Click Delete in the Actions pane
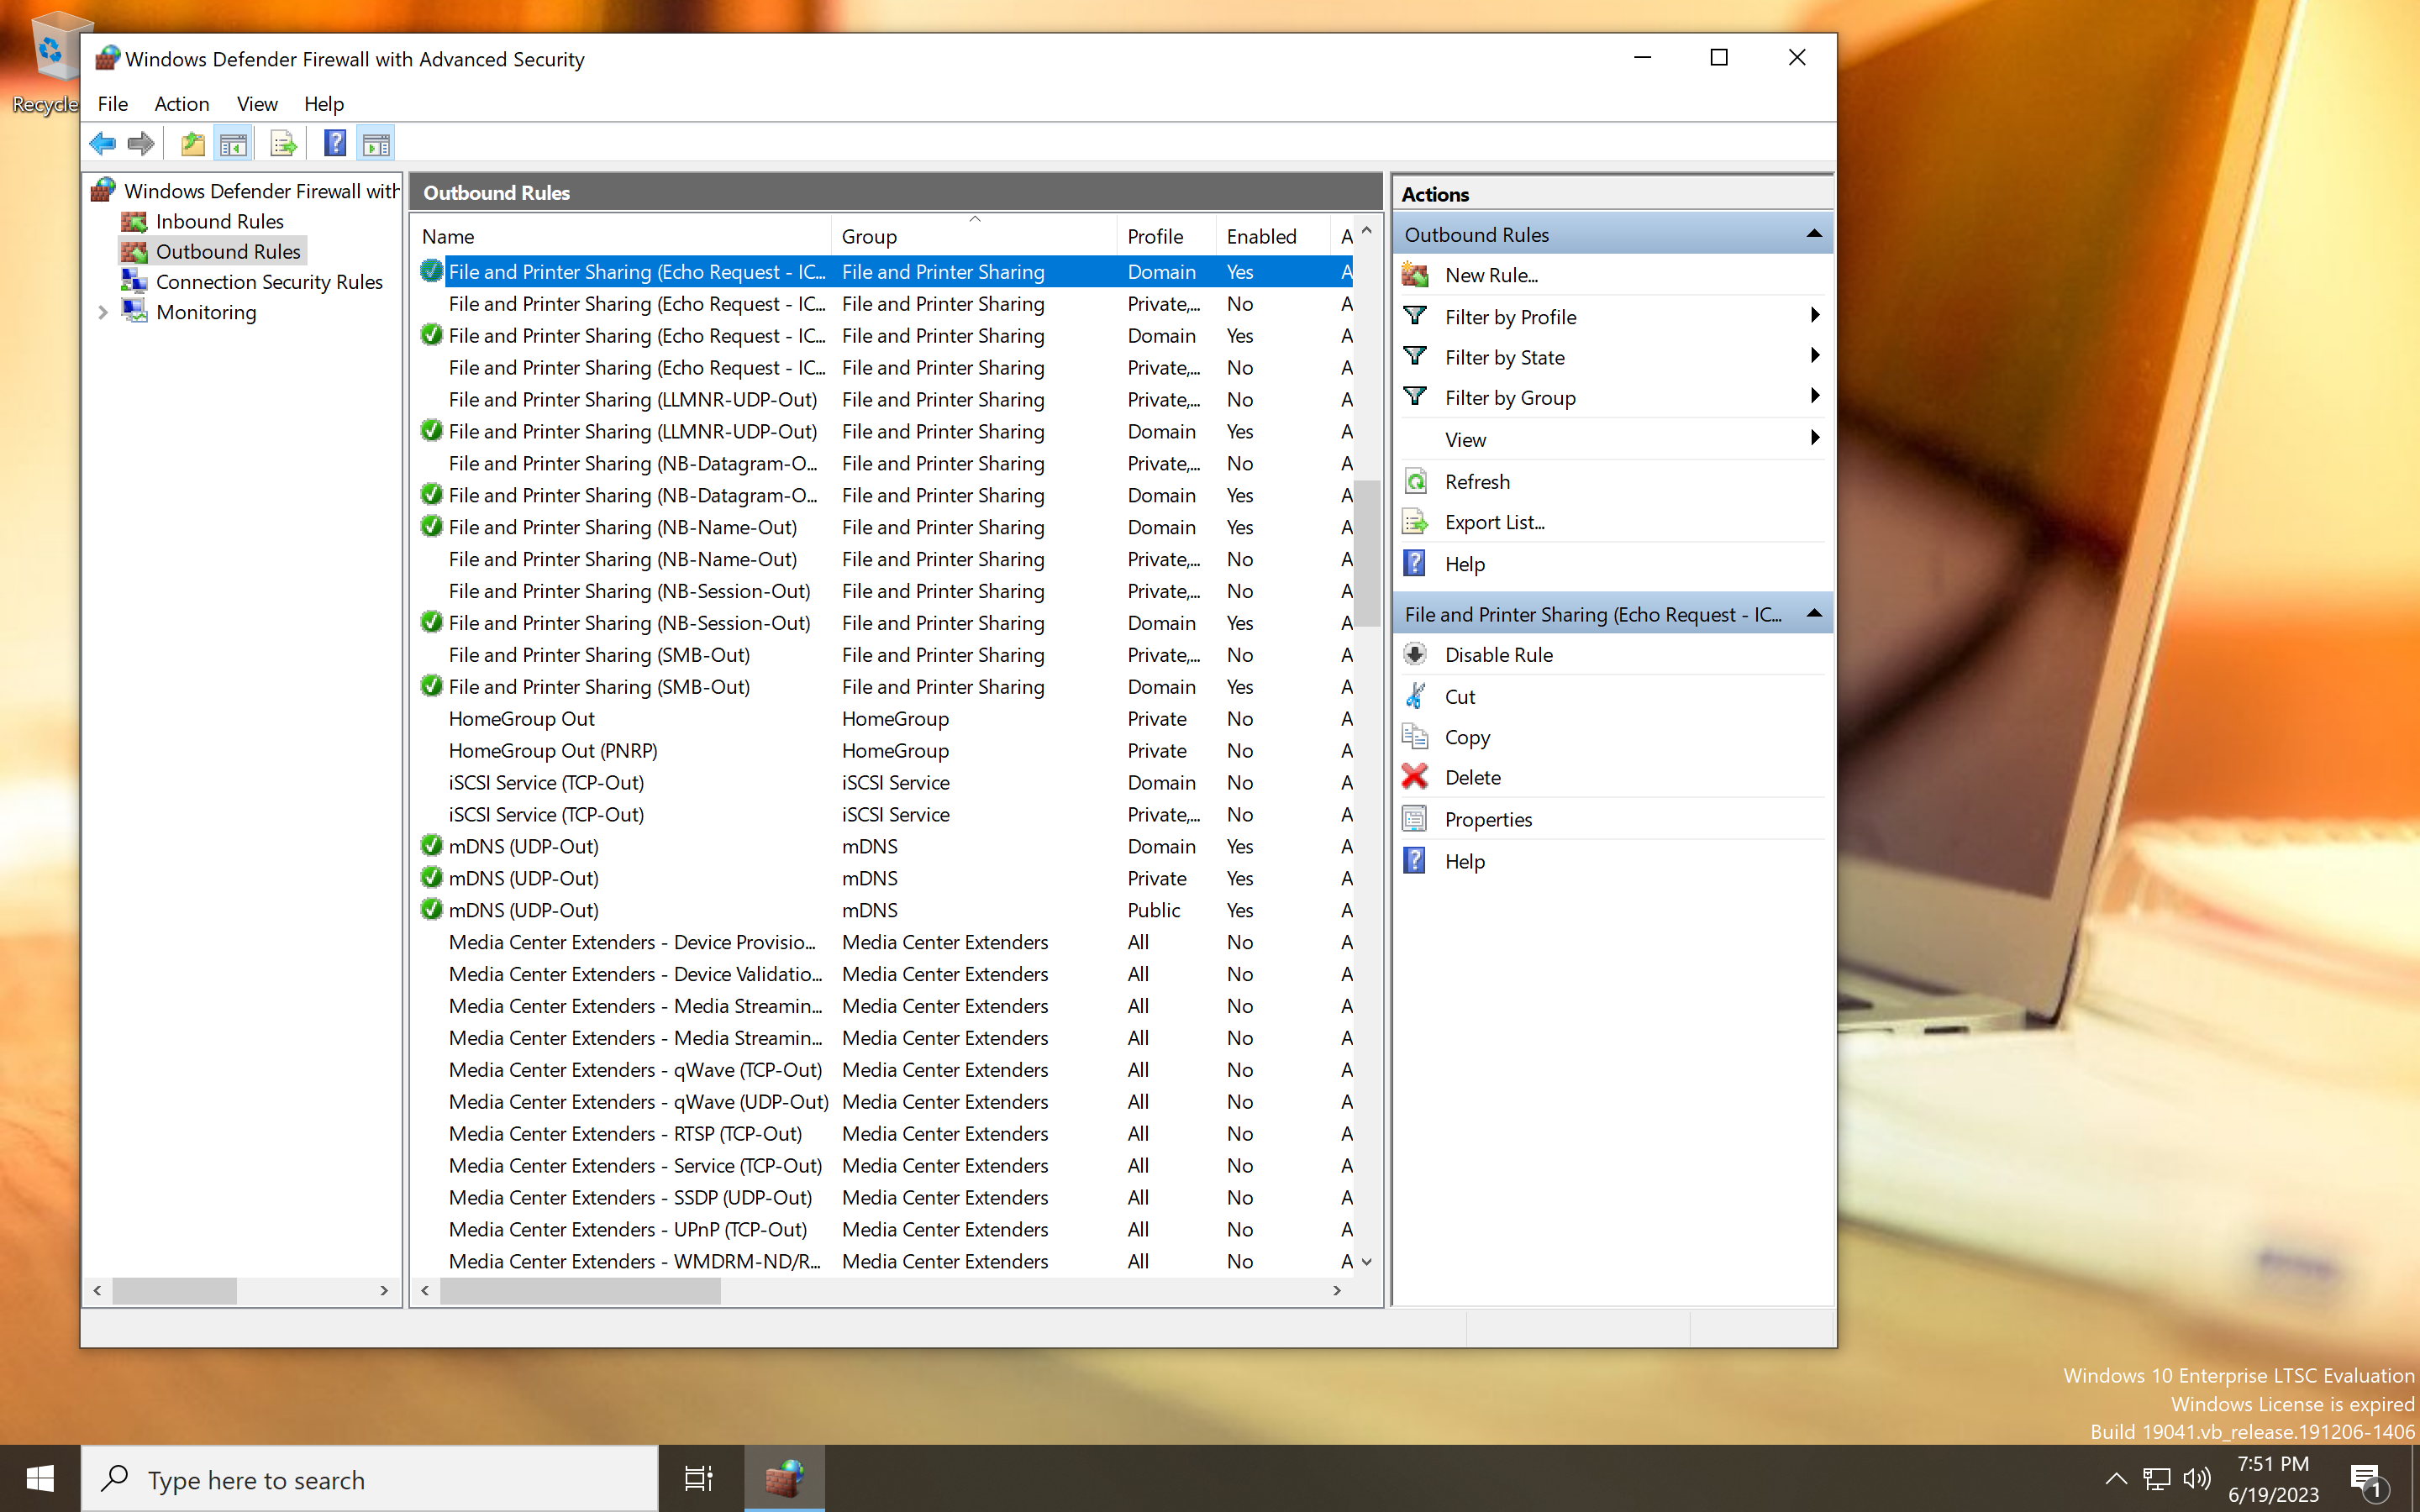Viewport: 2420px width, 1512px height. point(1472,777)
